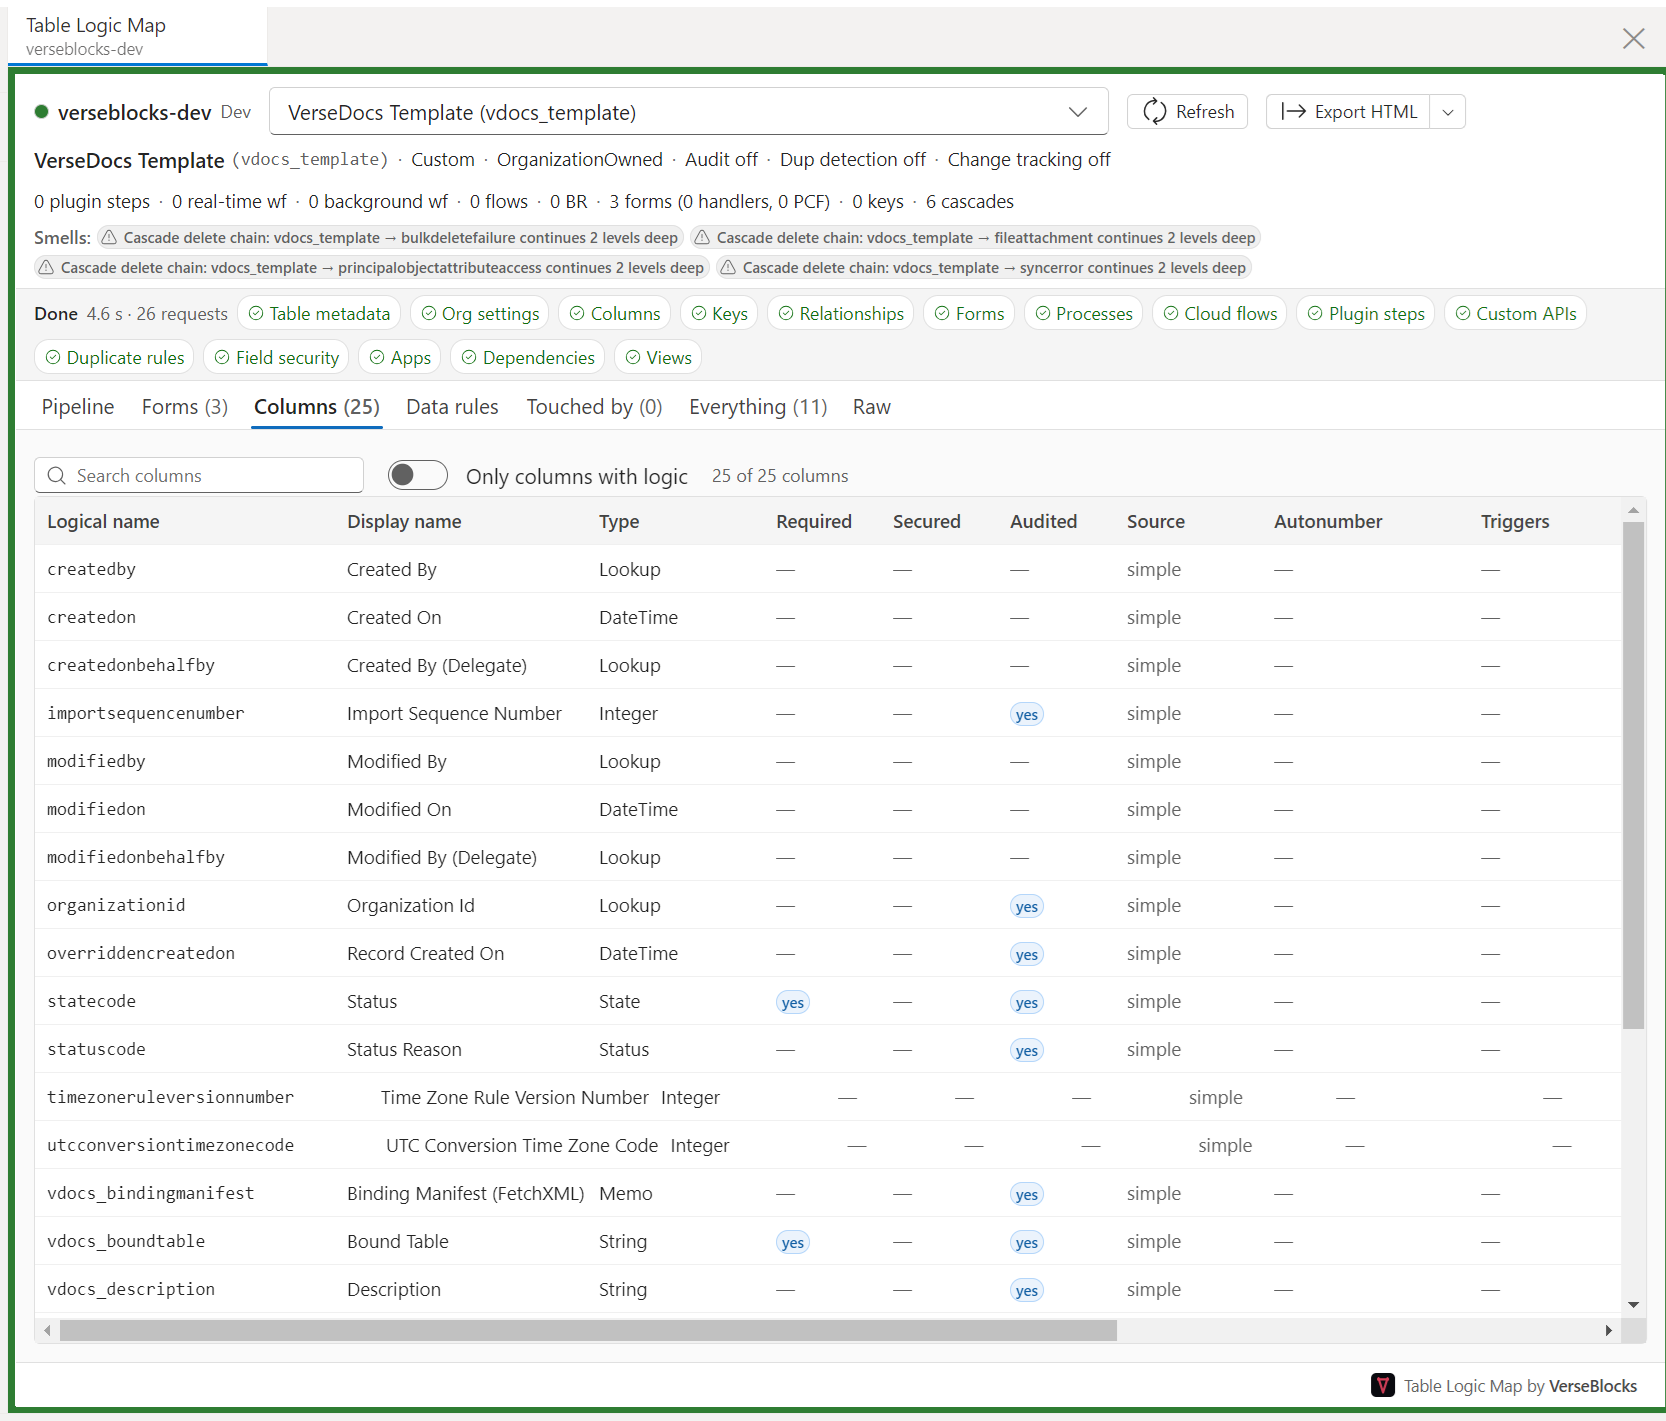Click the green environment status dot
This screenshot has height=1421, width=1666.
coord(42,112)
